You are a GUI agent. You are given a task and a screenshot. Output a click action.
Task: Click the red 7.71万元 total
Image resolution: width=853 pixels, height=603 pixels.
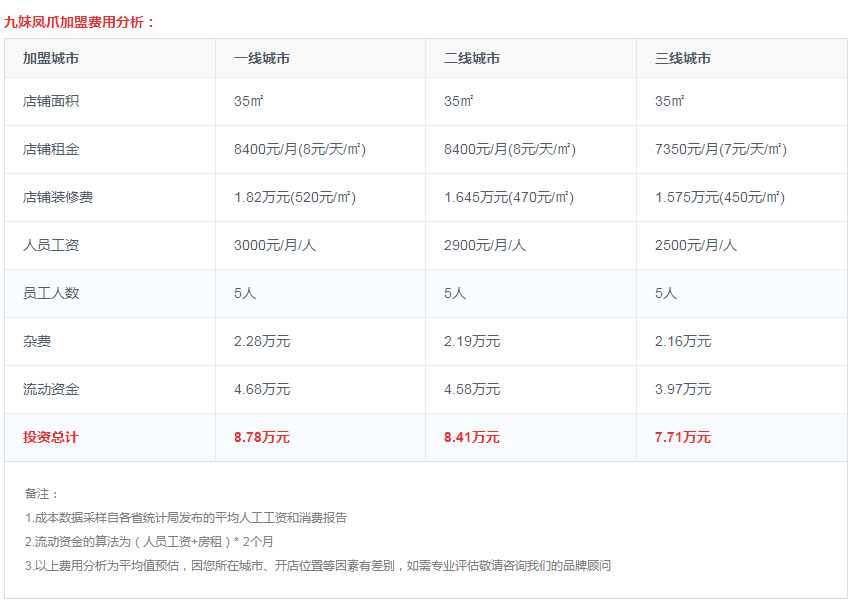683,437
